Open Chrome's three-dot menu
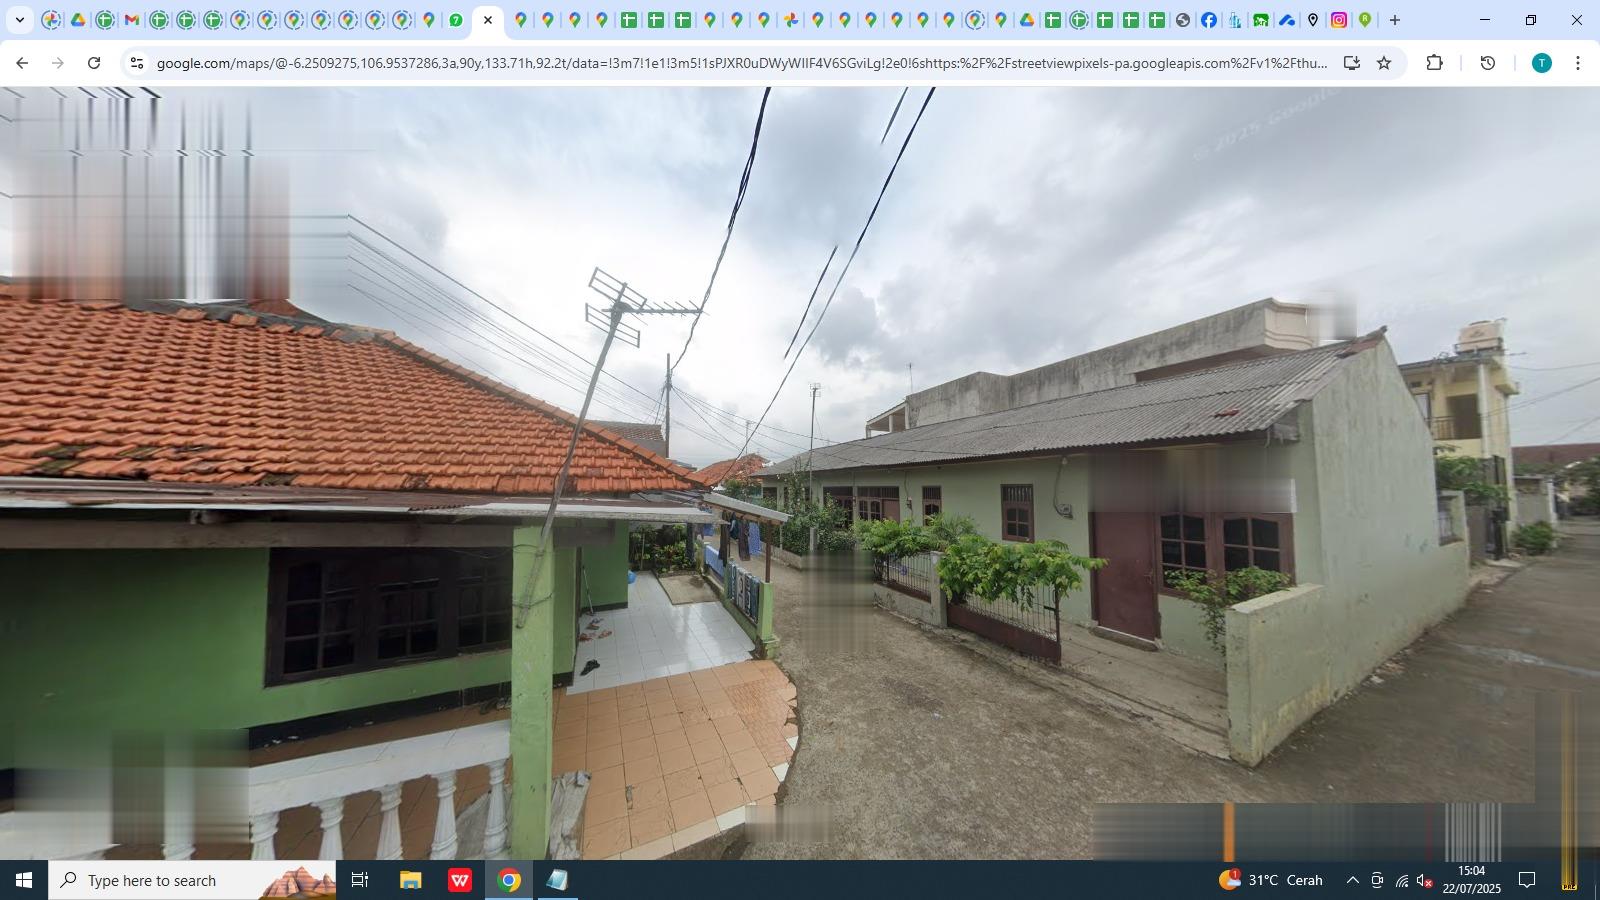This screenshot has height=900, width=1600. [1579, 62]
